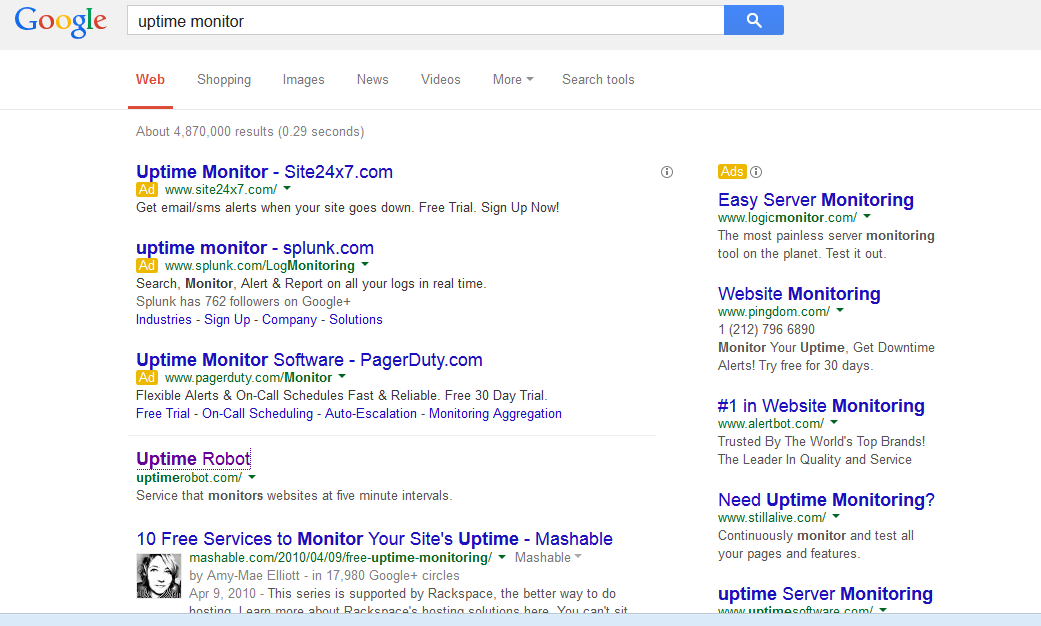Open Amy-Mae Elliott author photo thumbnail
Viewport: 1041px width, 626px height.
(159, 576)
